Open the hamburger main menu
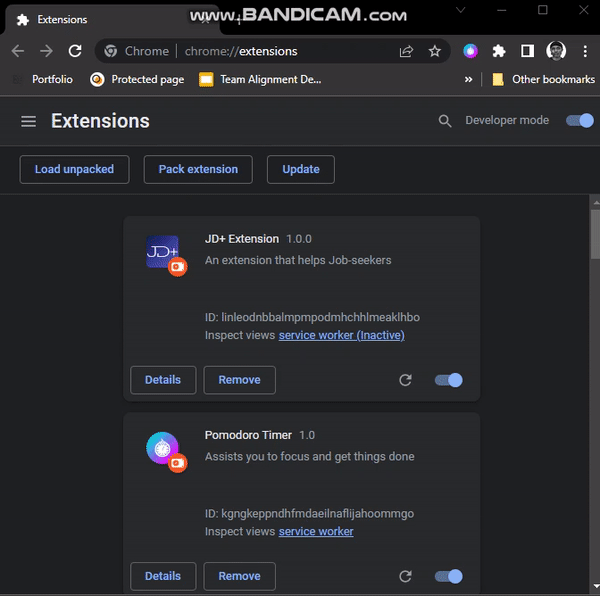This screenshot has height=596, width=600. tap(28, 121)
